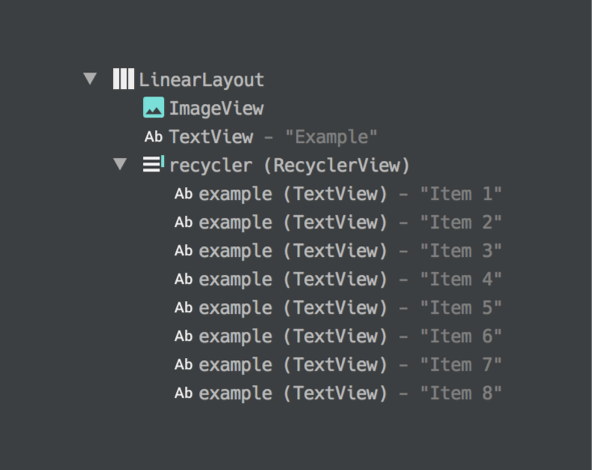Select example (TextView) "Item 5" text
This screenshot has height=470, width=592.
350,308
